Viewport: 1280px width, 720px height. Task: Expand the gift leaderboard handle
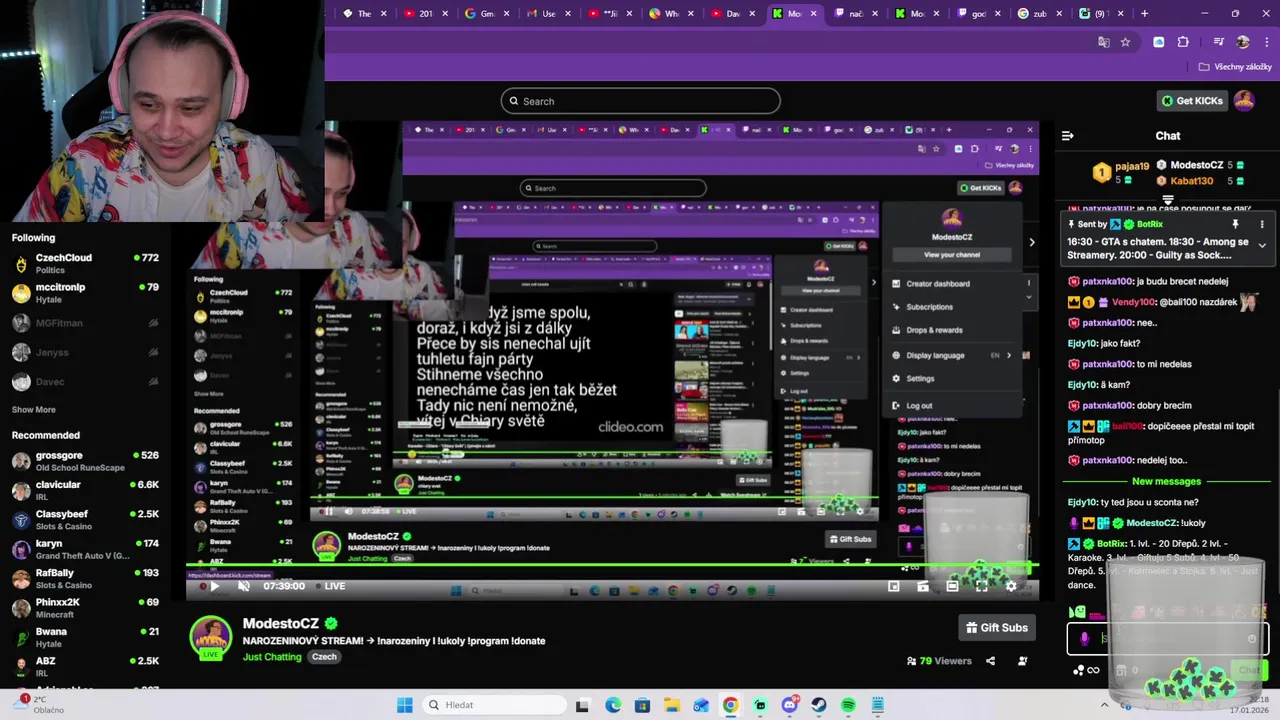point(1168,201)
